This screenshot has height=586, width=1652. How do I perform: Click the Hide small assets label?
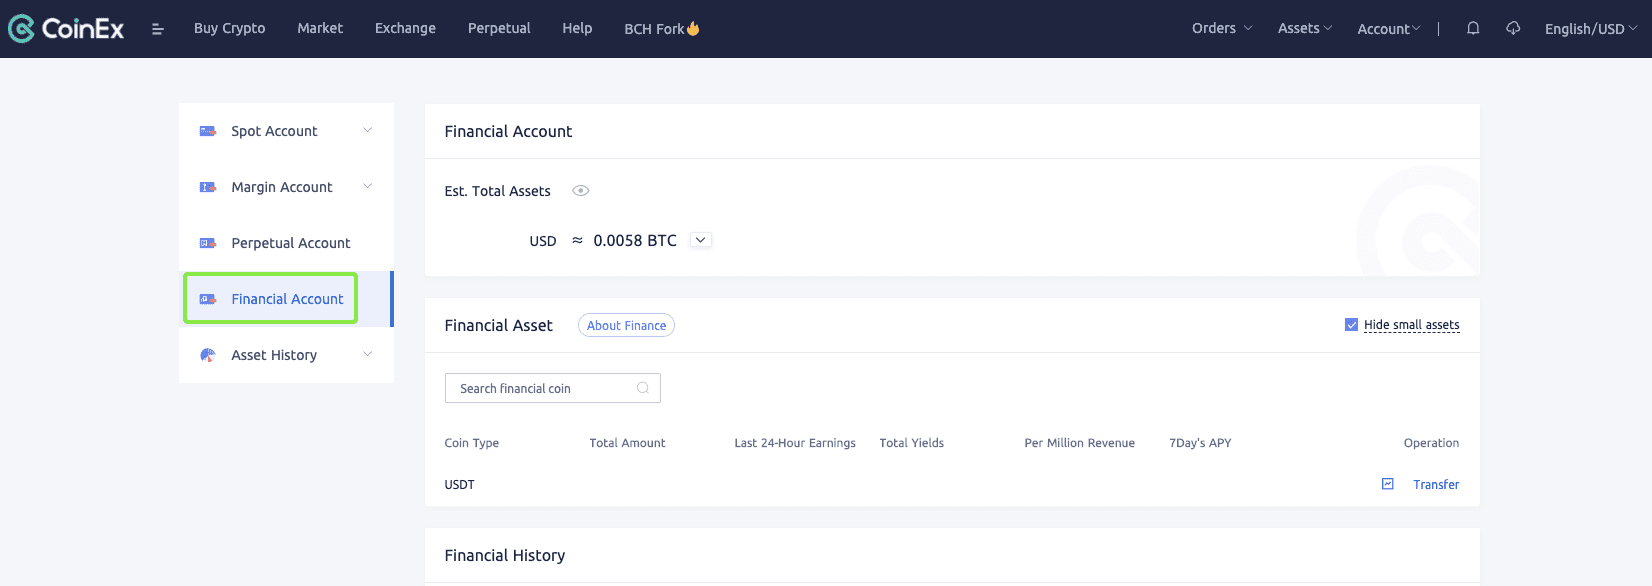point(1412,325)
